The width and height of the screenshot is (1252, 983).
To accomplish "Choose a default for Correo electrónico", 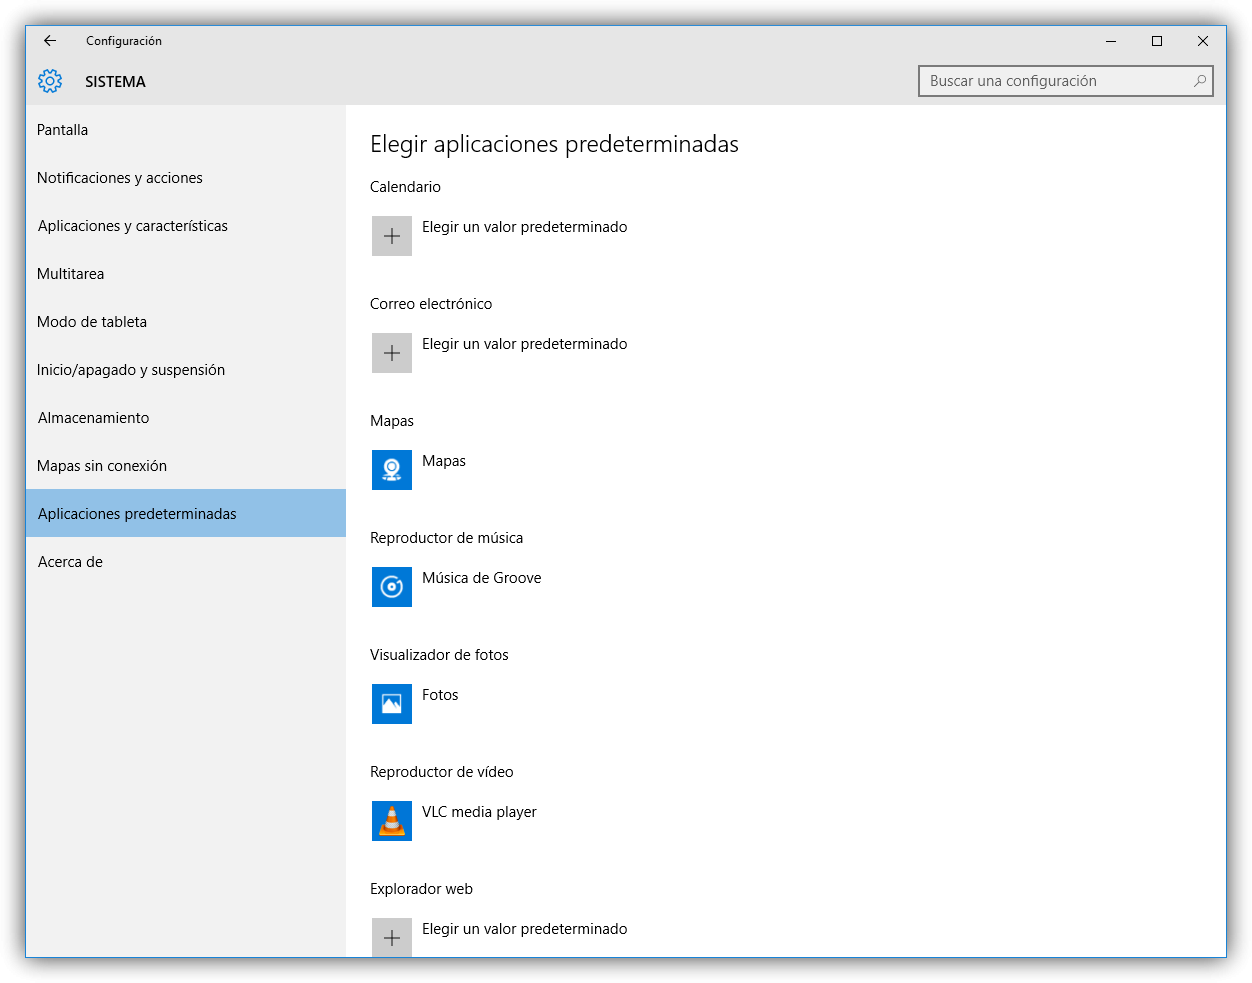I will pos(524,344).
